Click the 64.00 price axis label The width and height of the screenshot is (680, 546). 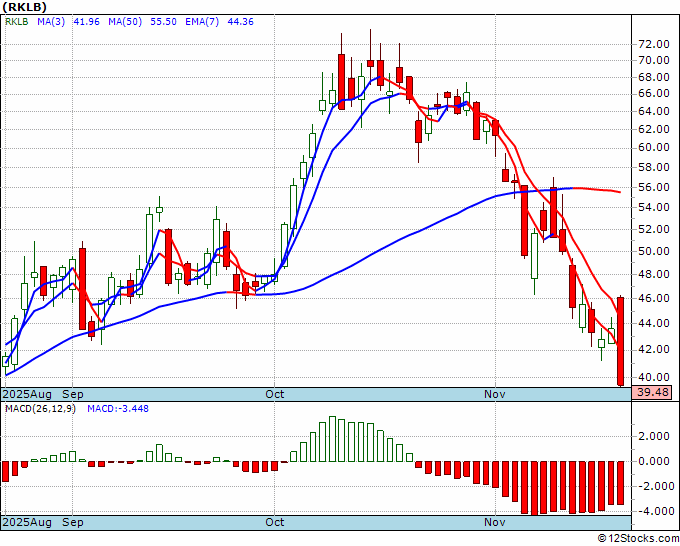[654, 111]
